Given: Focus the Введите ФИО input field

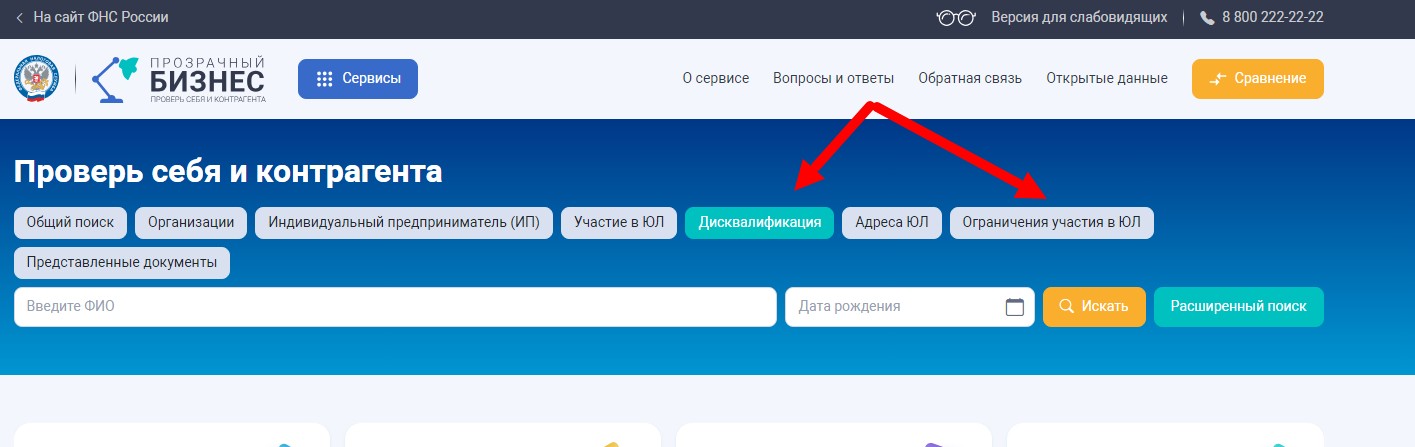Looking at the screenshot, I should pos(395,307).
